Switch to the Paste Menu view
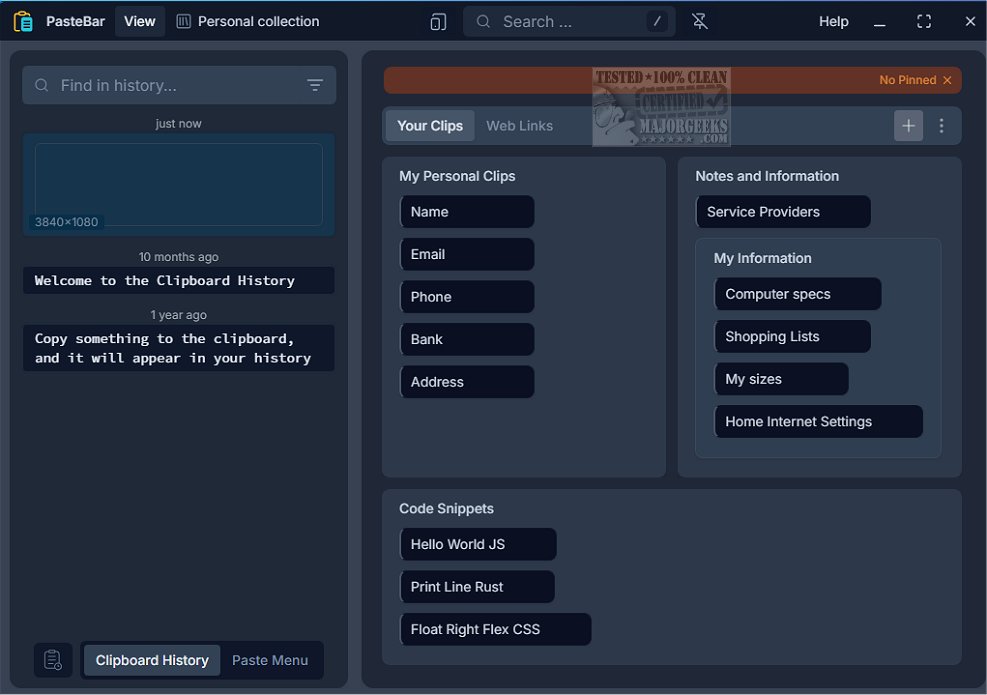 (x=270, y=660)
